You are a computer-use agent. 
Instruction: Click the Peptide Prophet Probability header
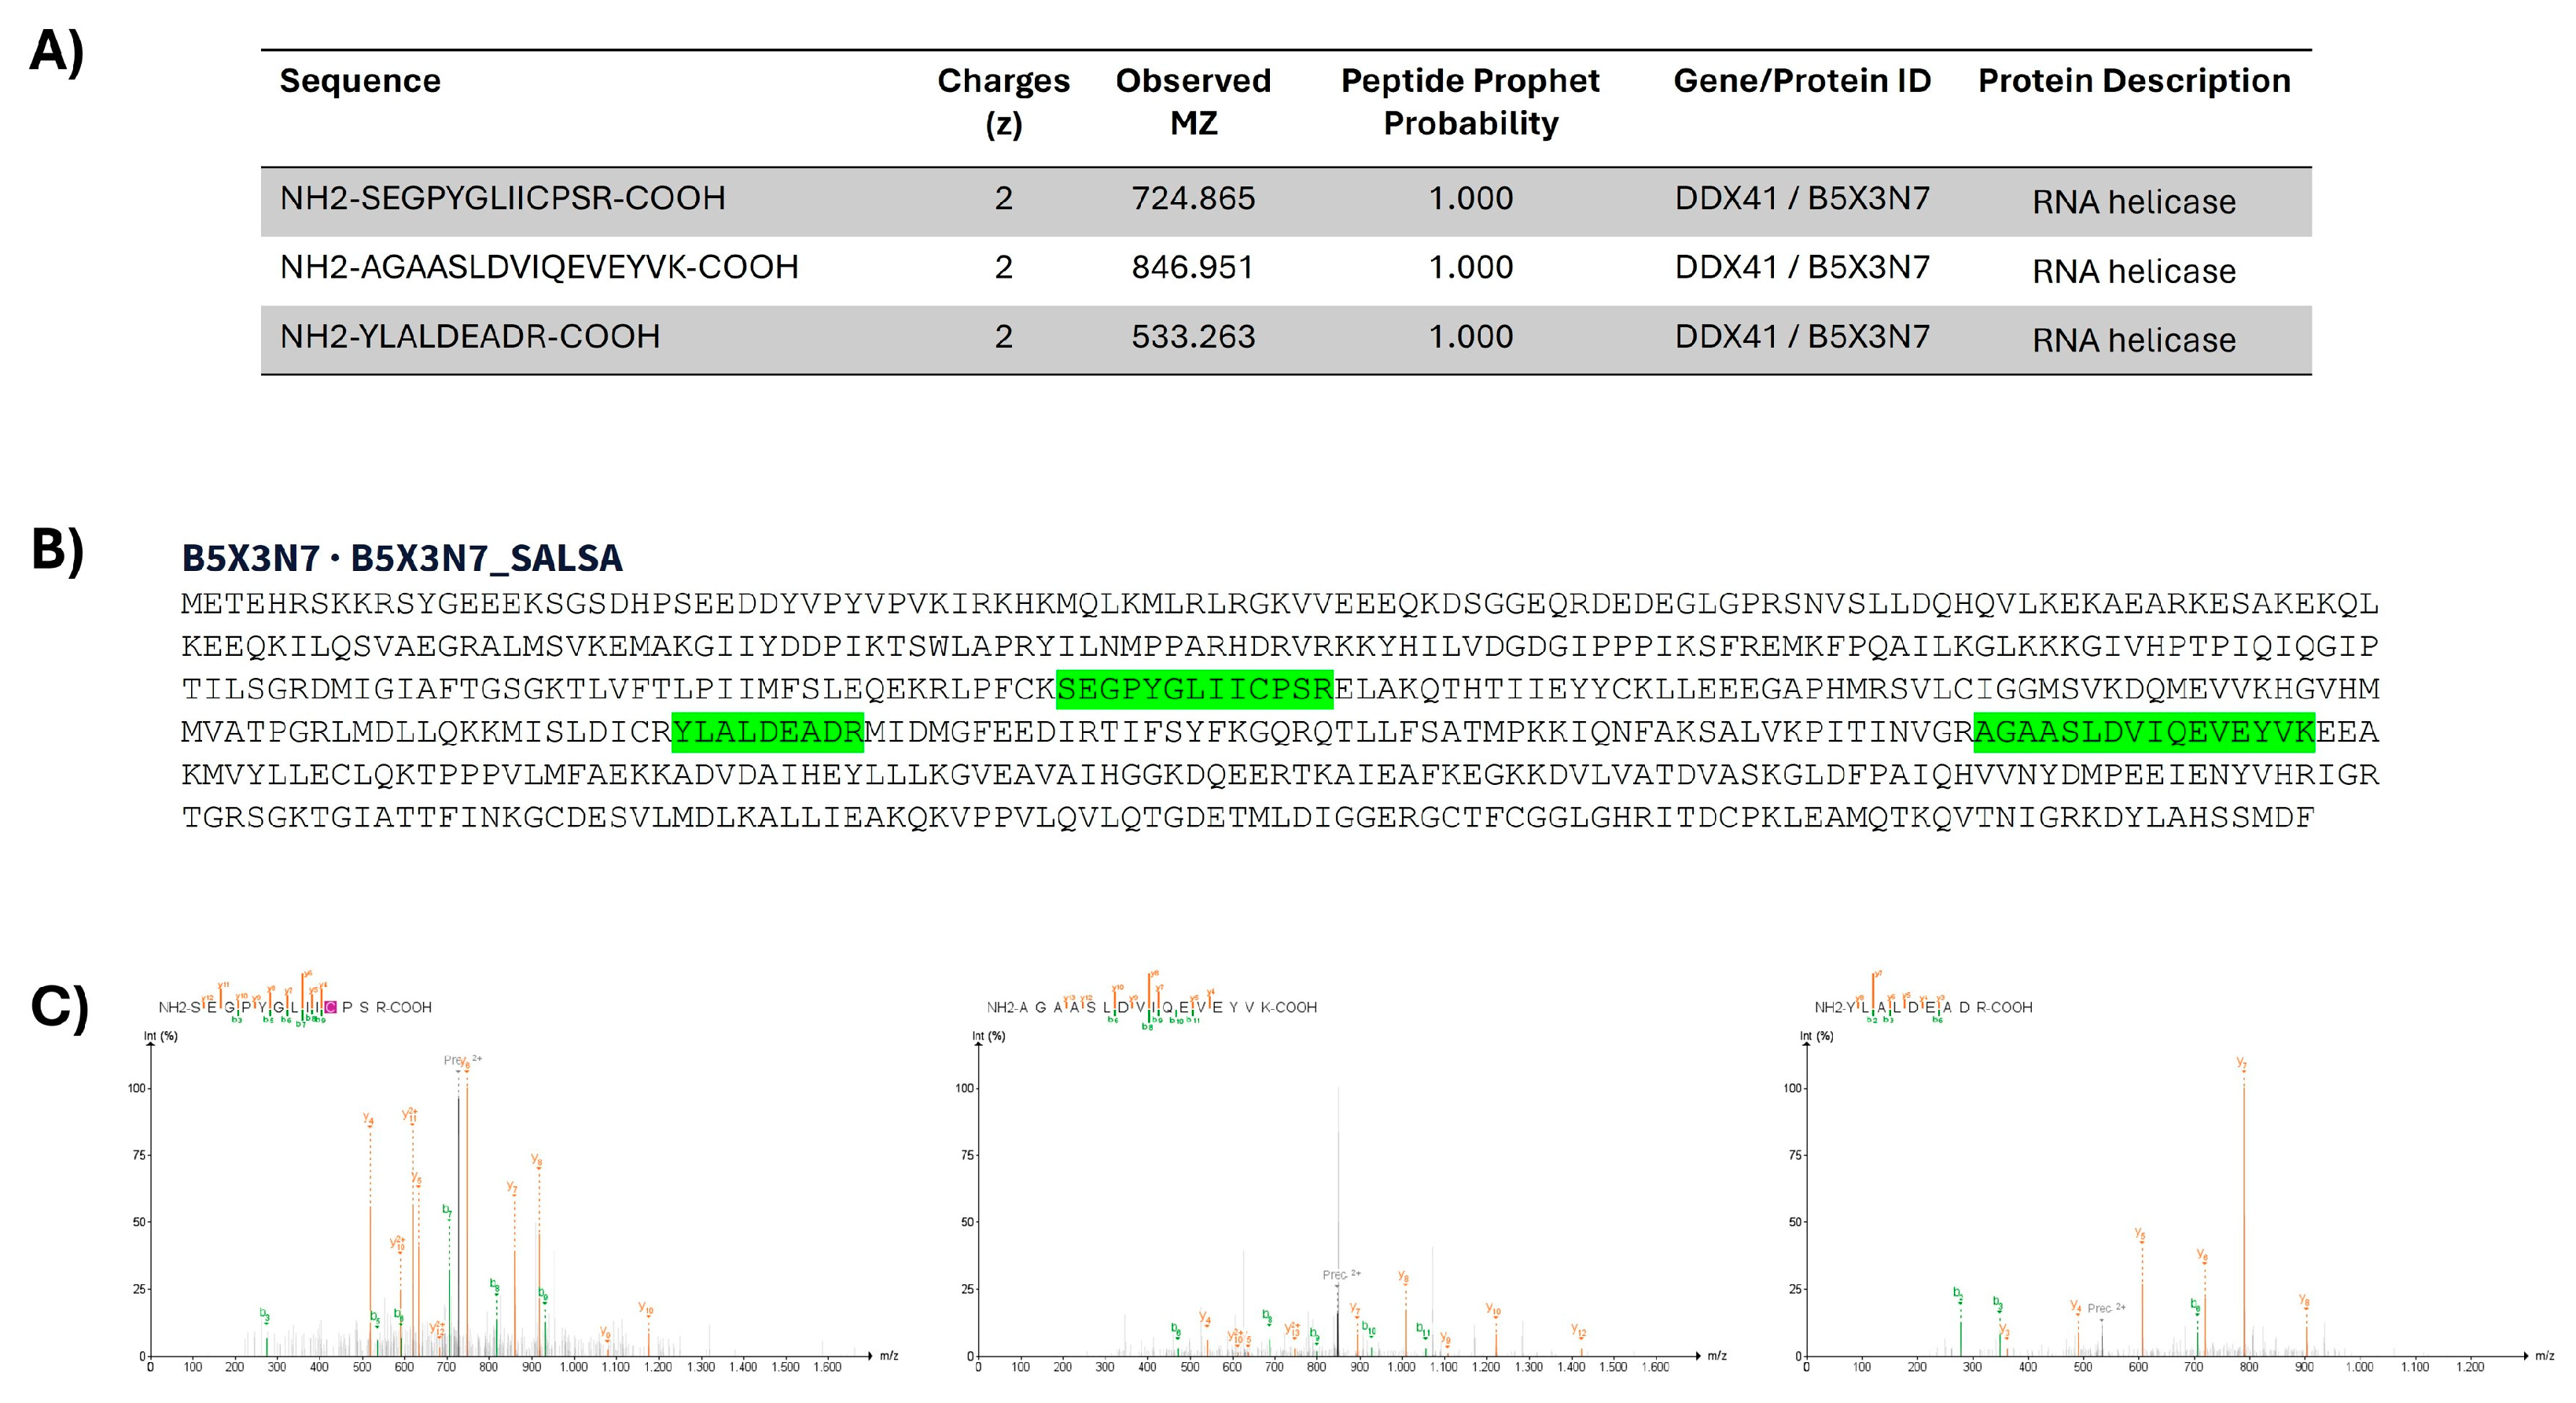coord(1470,101)
